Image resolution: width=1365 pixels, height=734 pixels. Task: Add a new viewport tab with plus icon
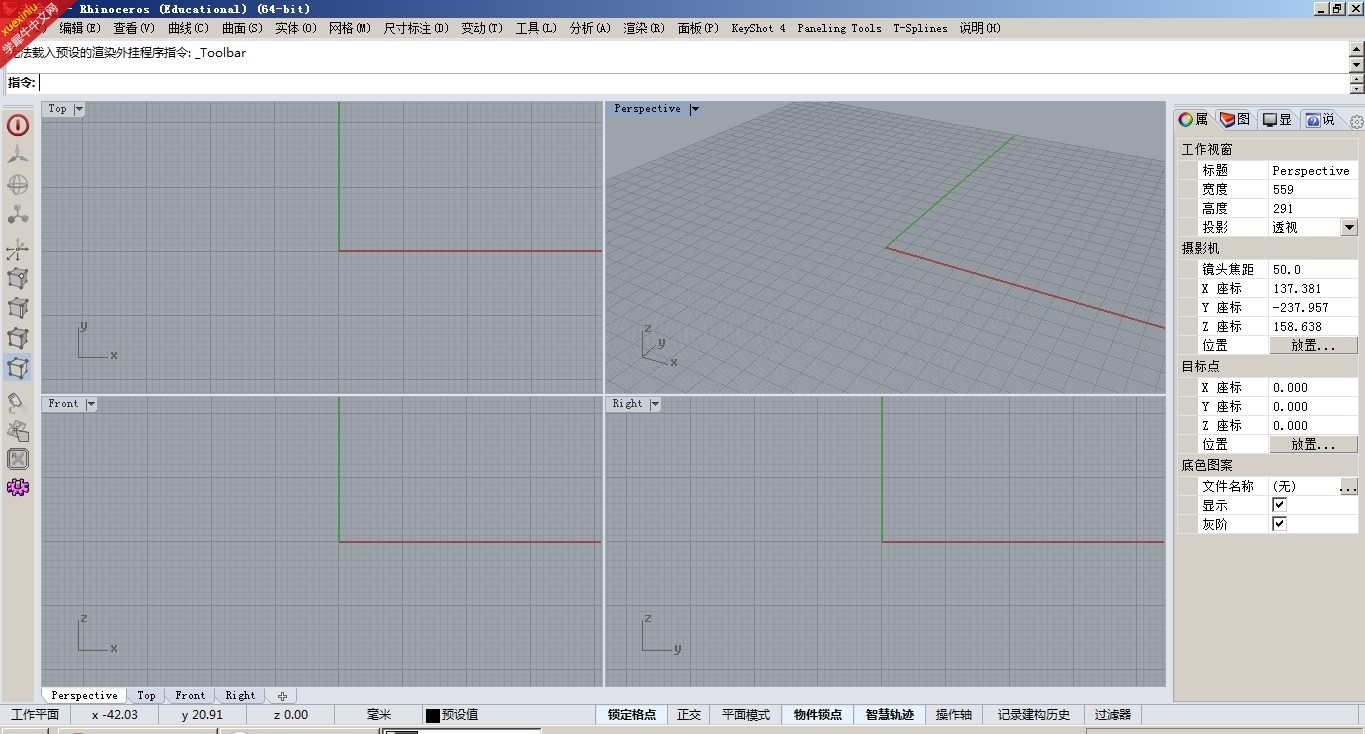[282, 696]
